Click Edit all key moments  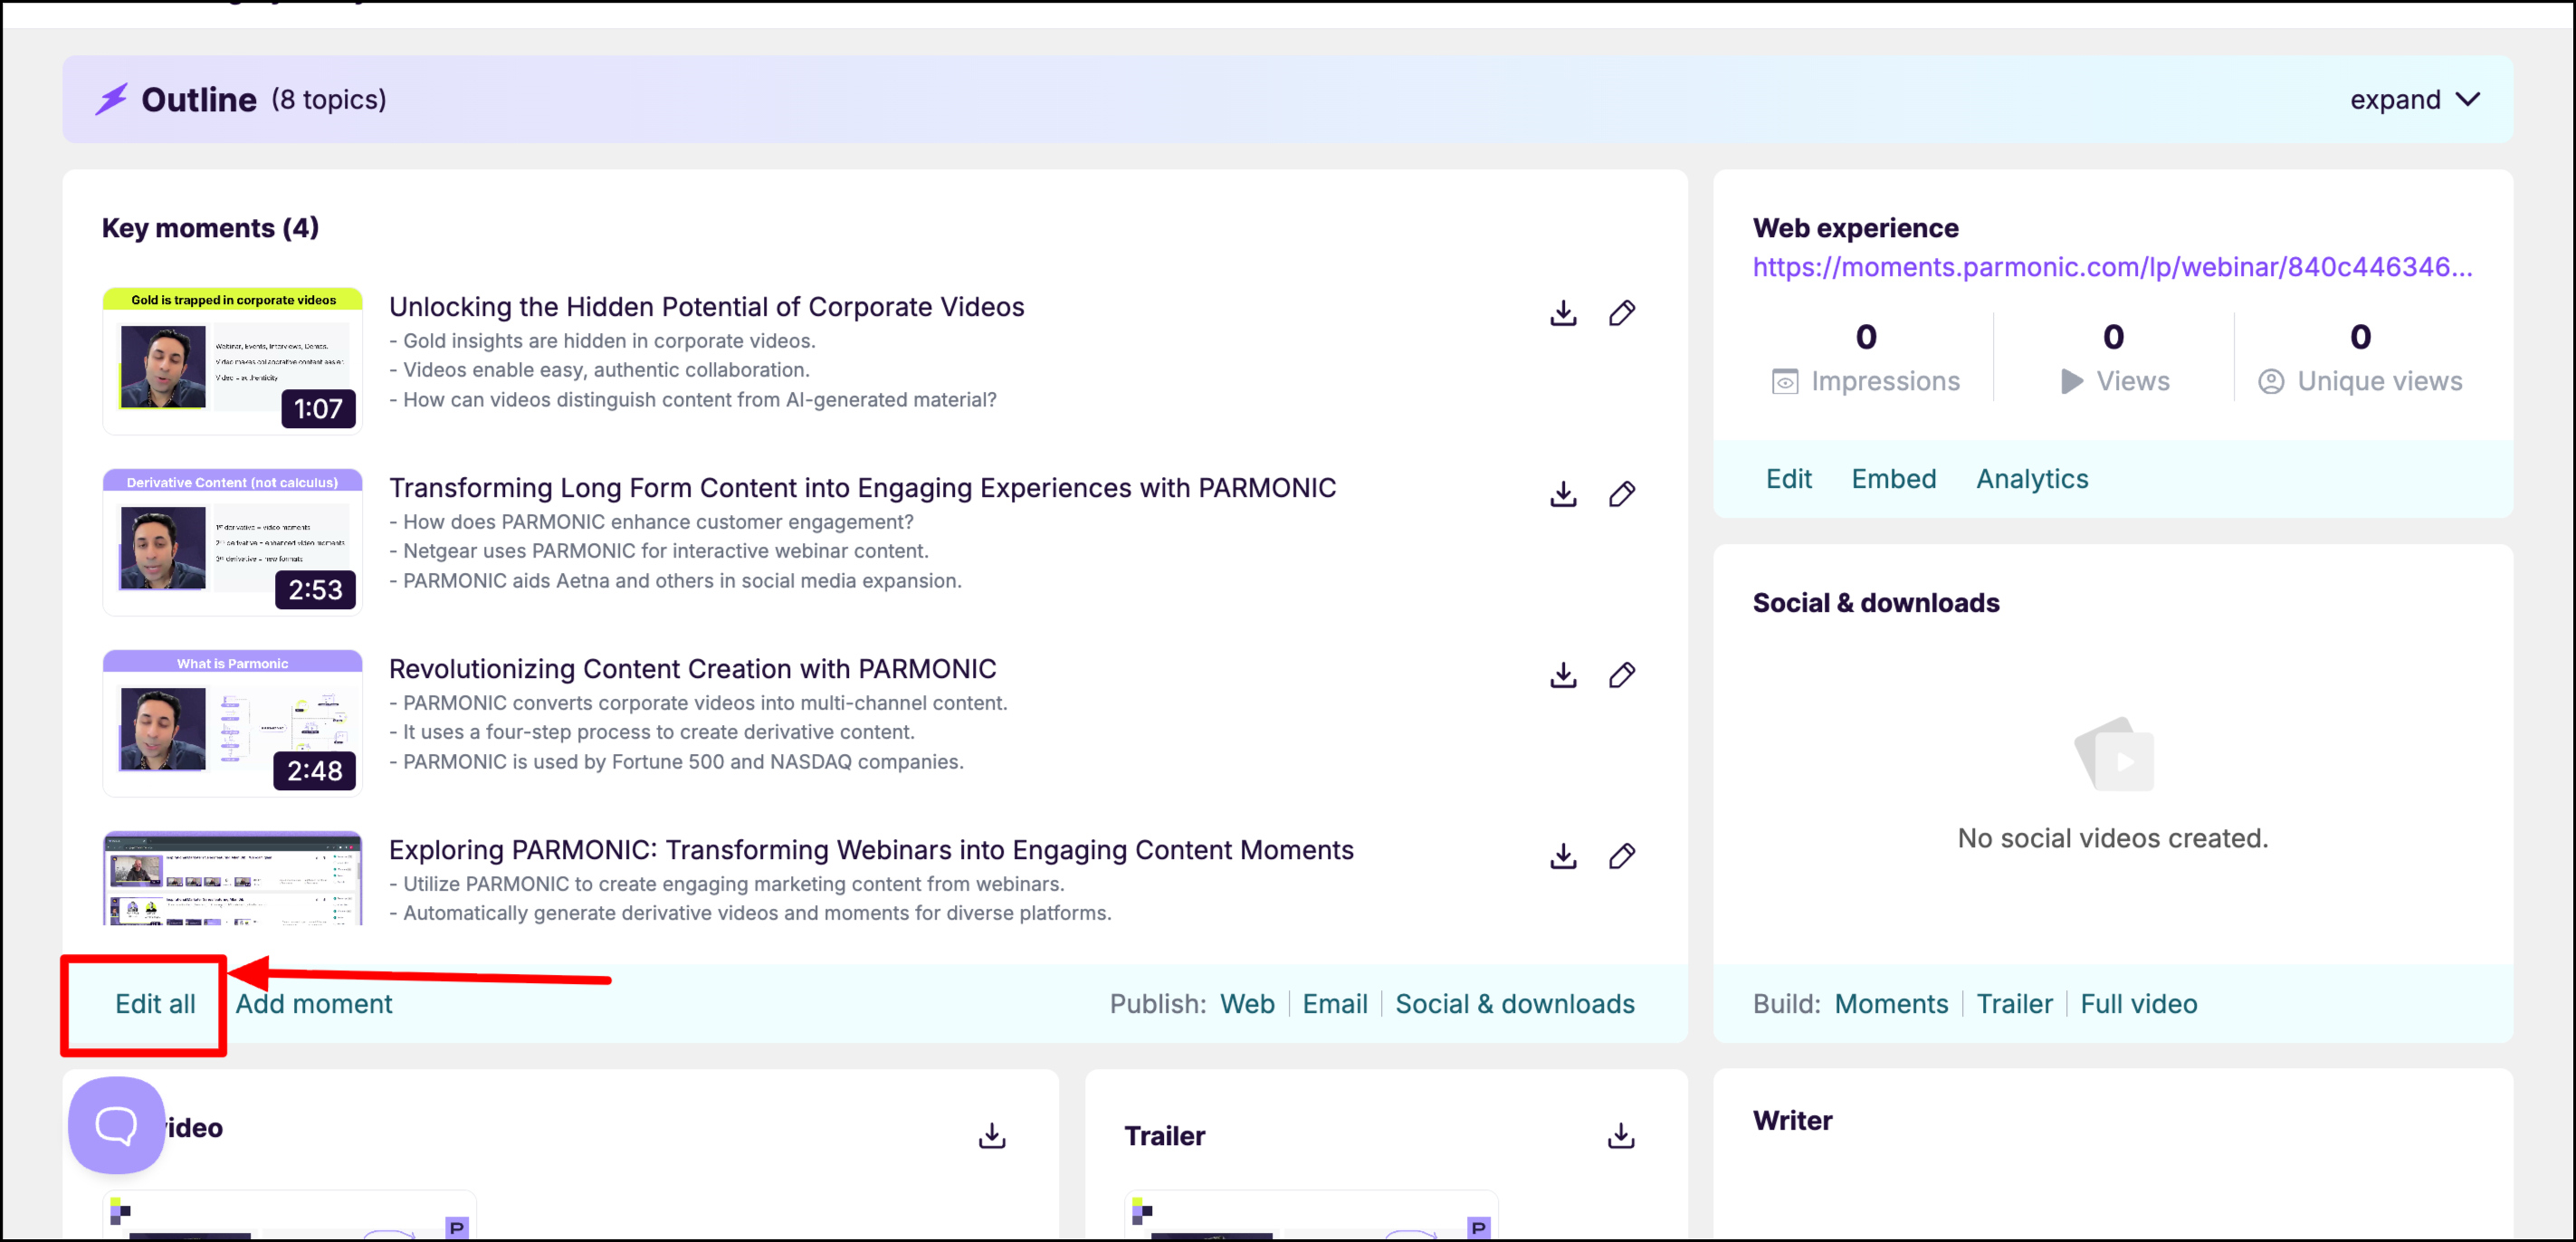point(155,1004)
